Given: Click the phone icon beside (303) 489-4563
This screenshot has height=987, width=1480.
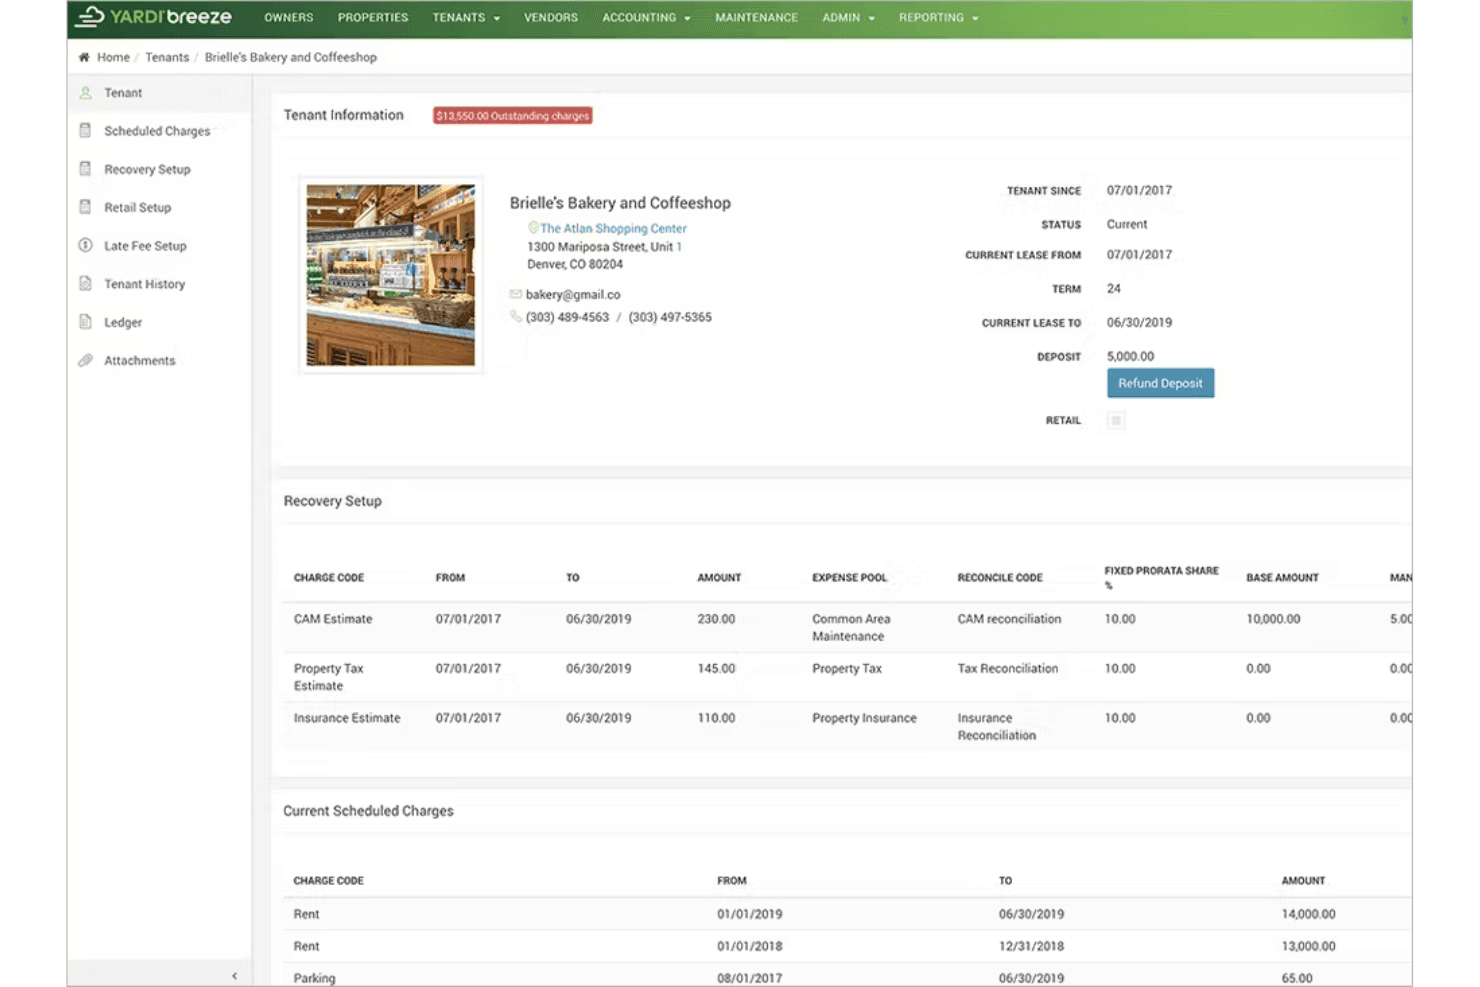Looking at the screenshot, I should click(x=516, y=317).
